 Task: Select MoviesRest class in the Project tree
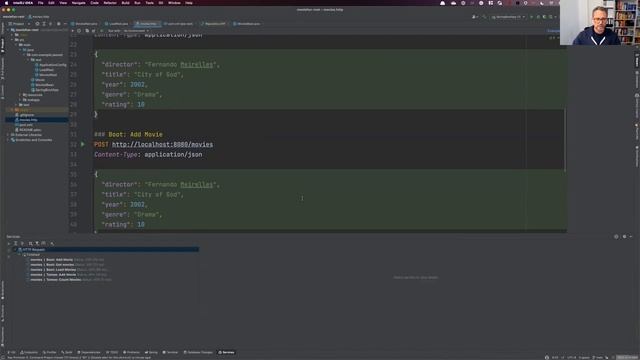(x=46, y=75)
